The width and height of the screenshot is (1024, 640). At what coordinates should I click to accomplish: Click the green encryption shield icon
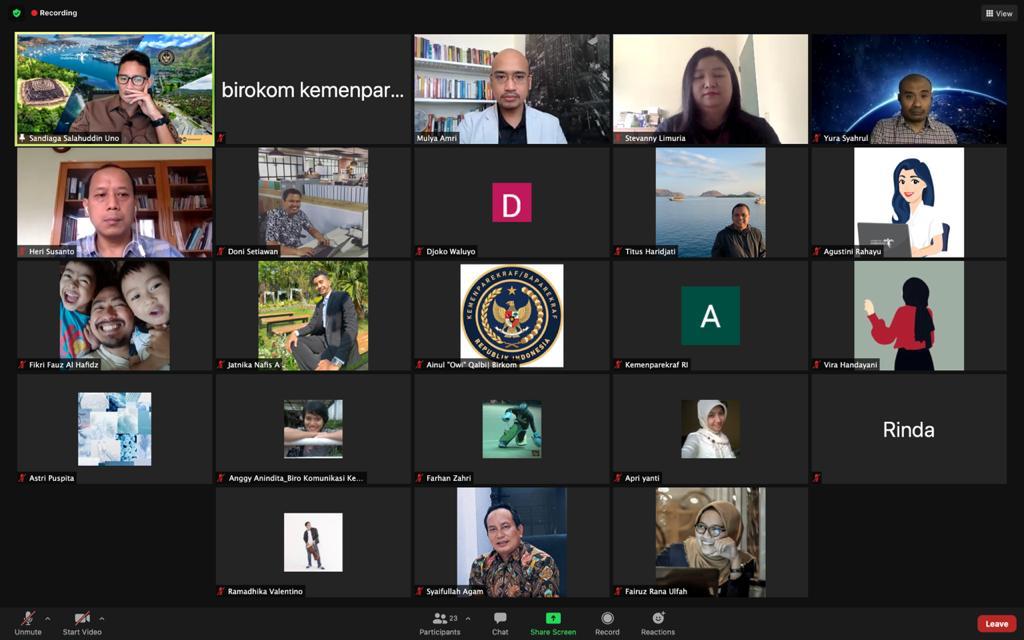16,13
